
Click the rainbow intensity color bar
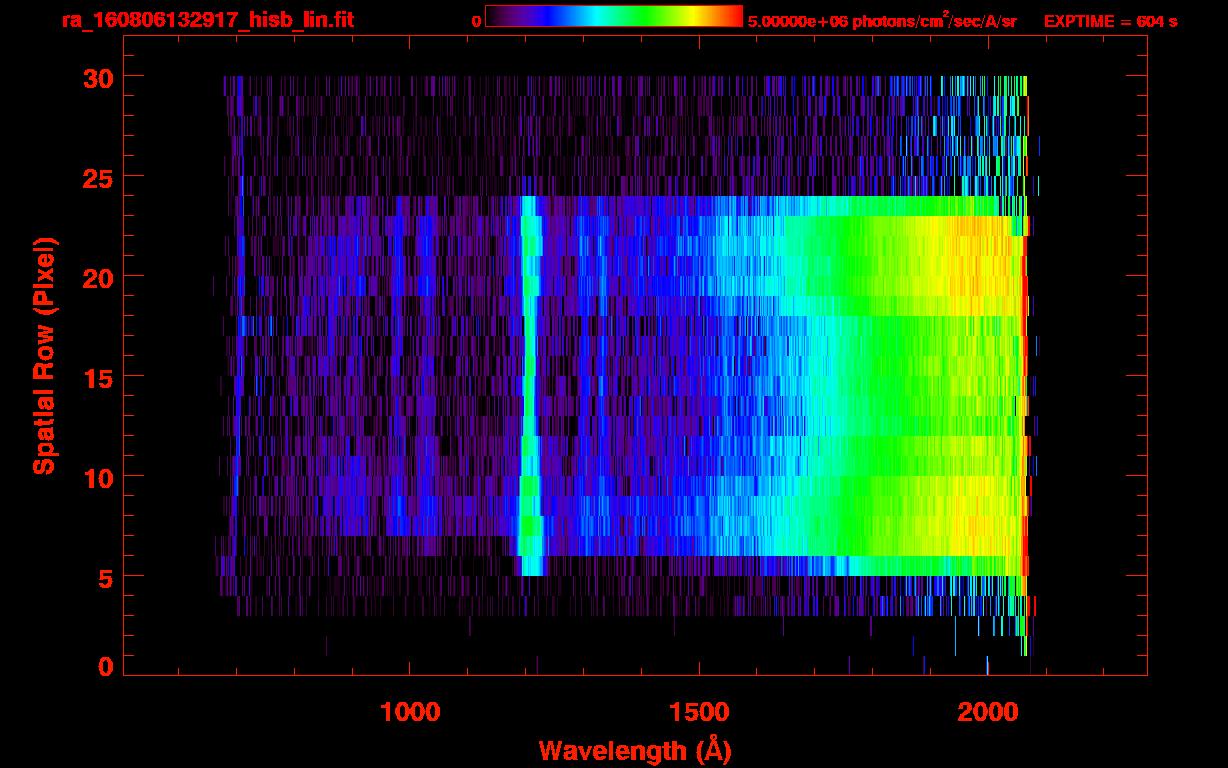[x=614, y=16]
